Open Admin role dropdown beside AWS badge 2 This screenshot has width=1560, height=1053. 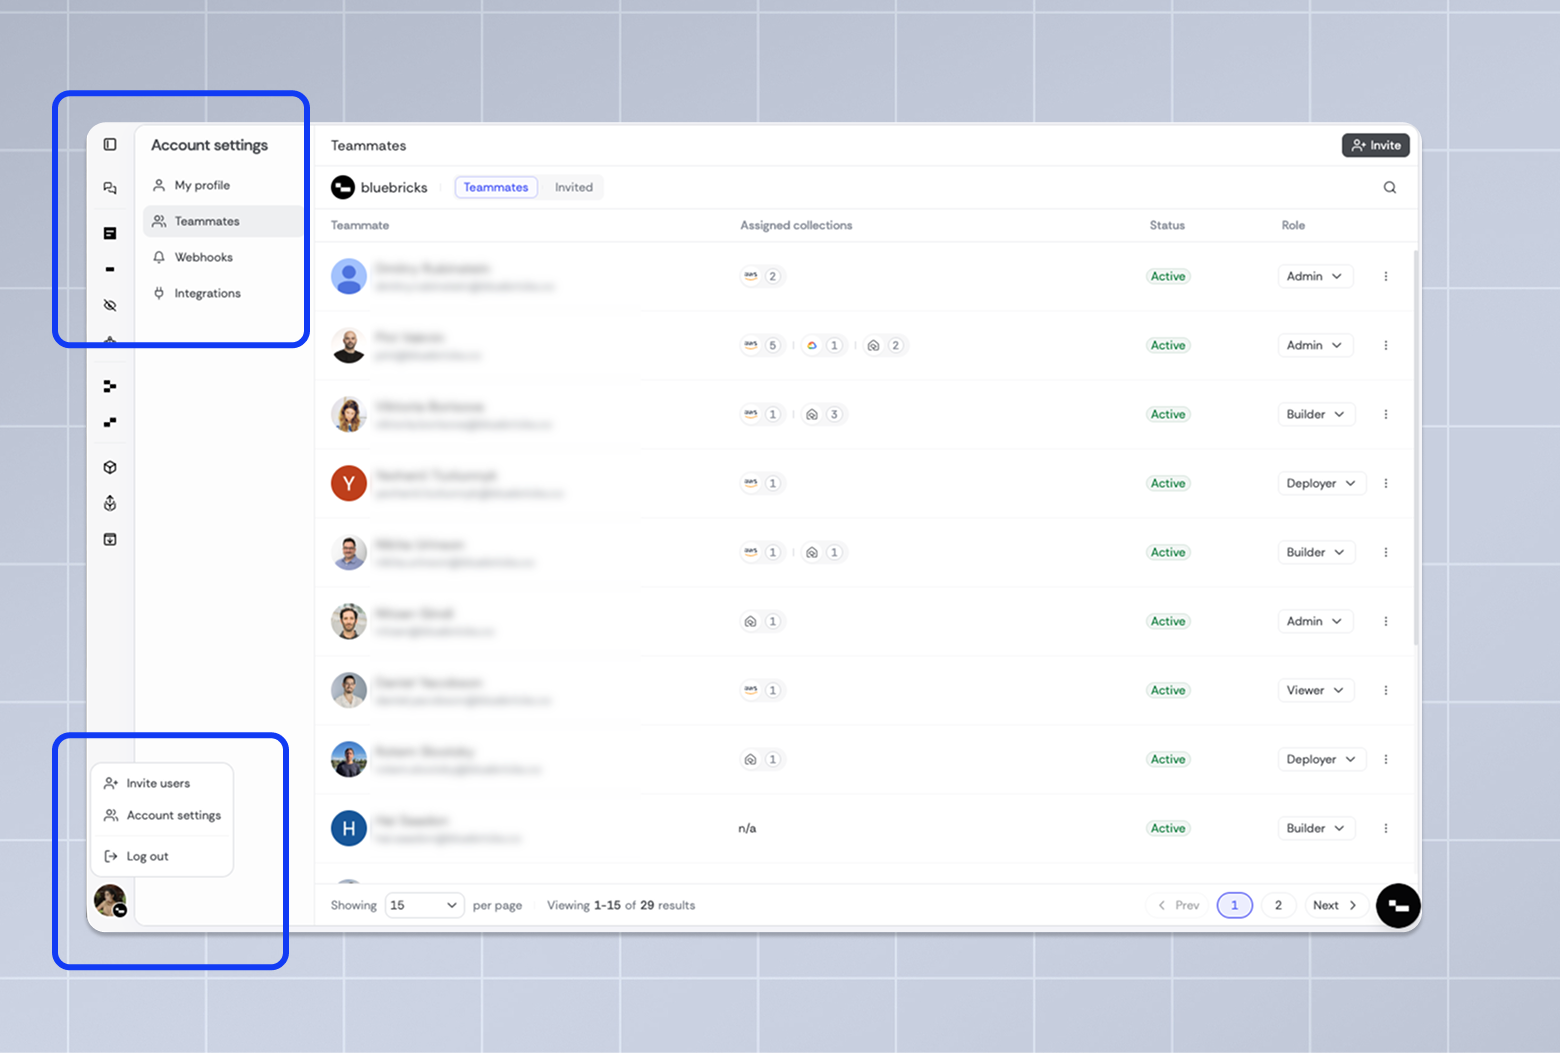click(x=1315, y=276)
